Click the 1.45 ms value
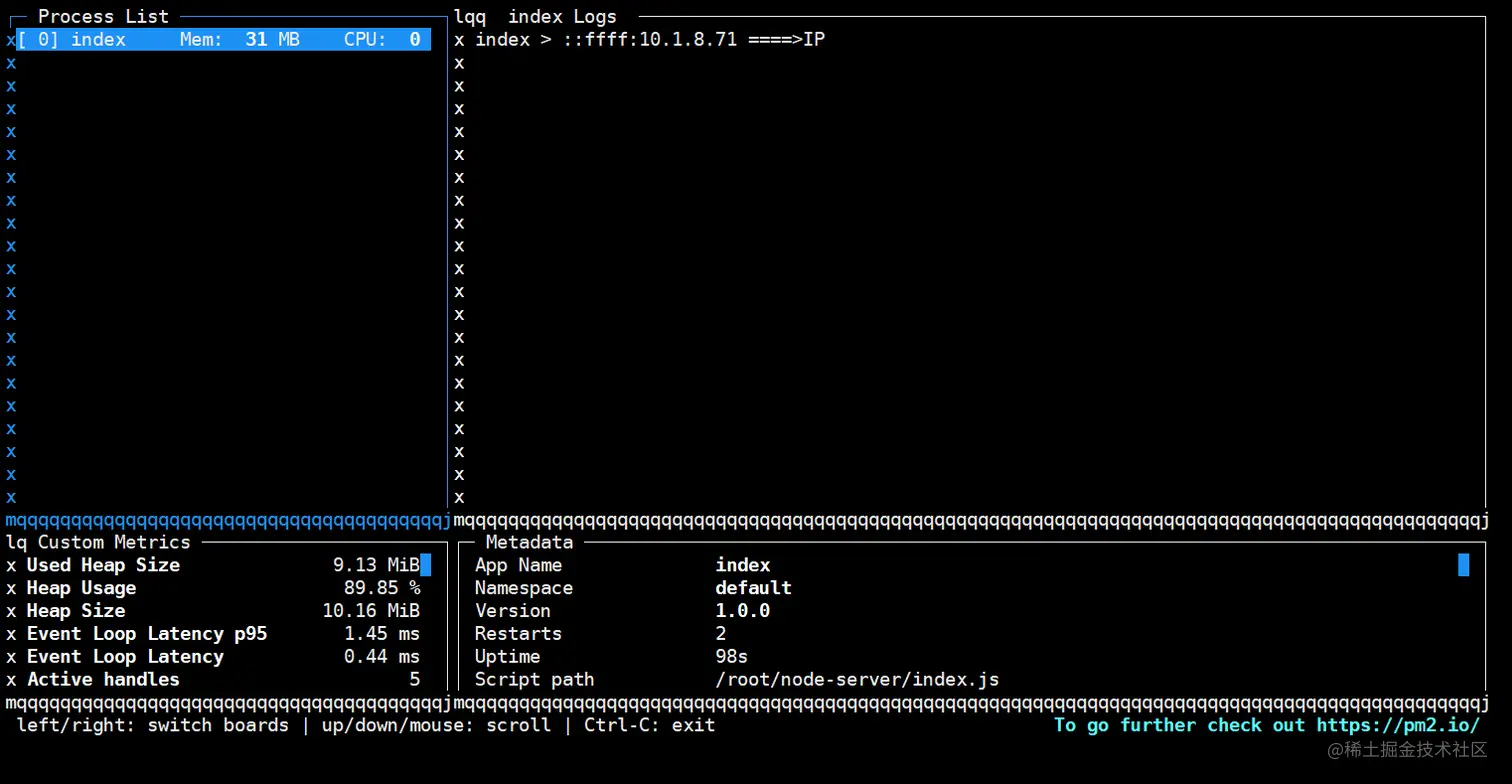 tap(382, 634)
